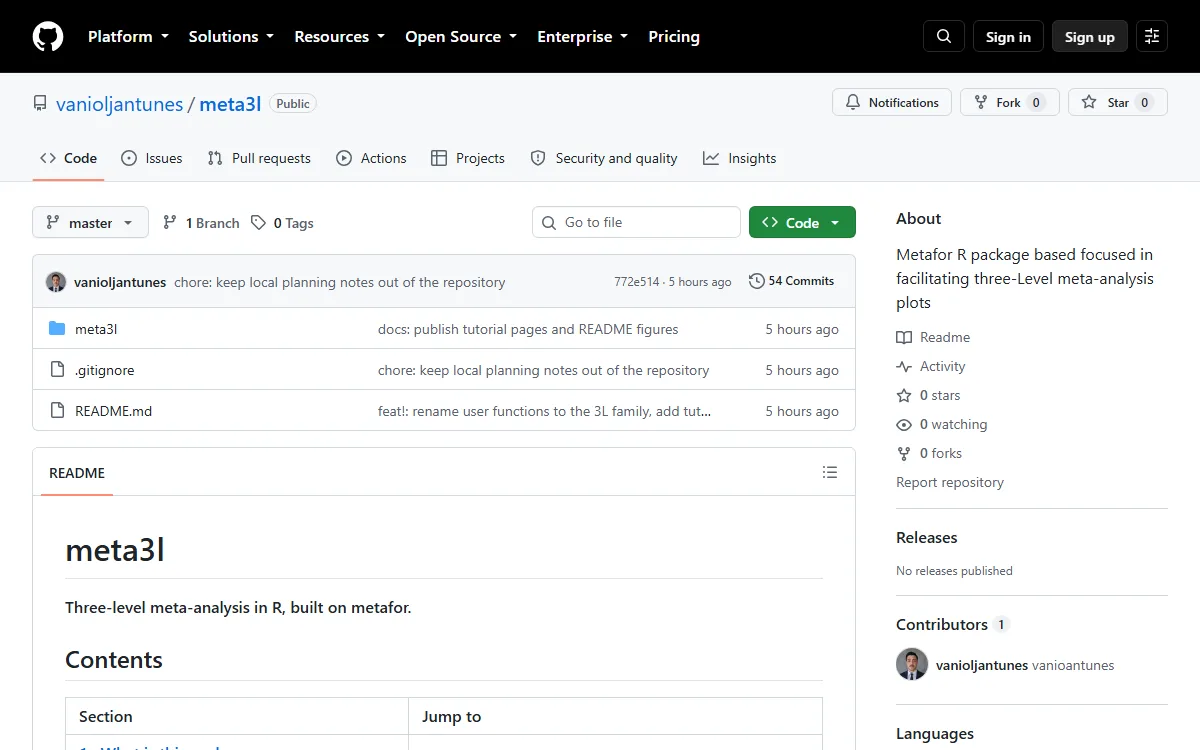Open the Insights tab
This screenshot has width=1200, height=750.
tap(739, 158)
